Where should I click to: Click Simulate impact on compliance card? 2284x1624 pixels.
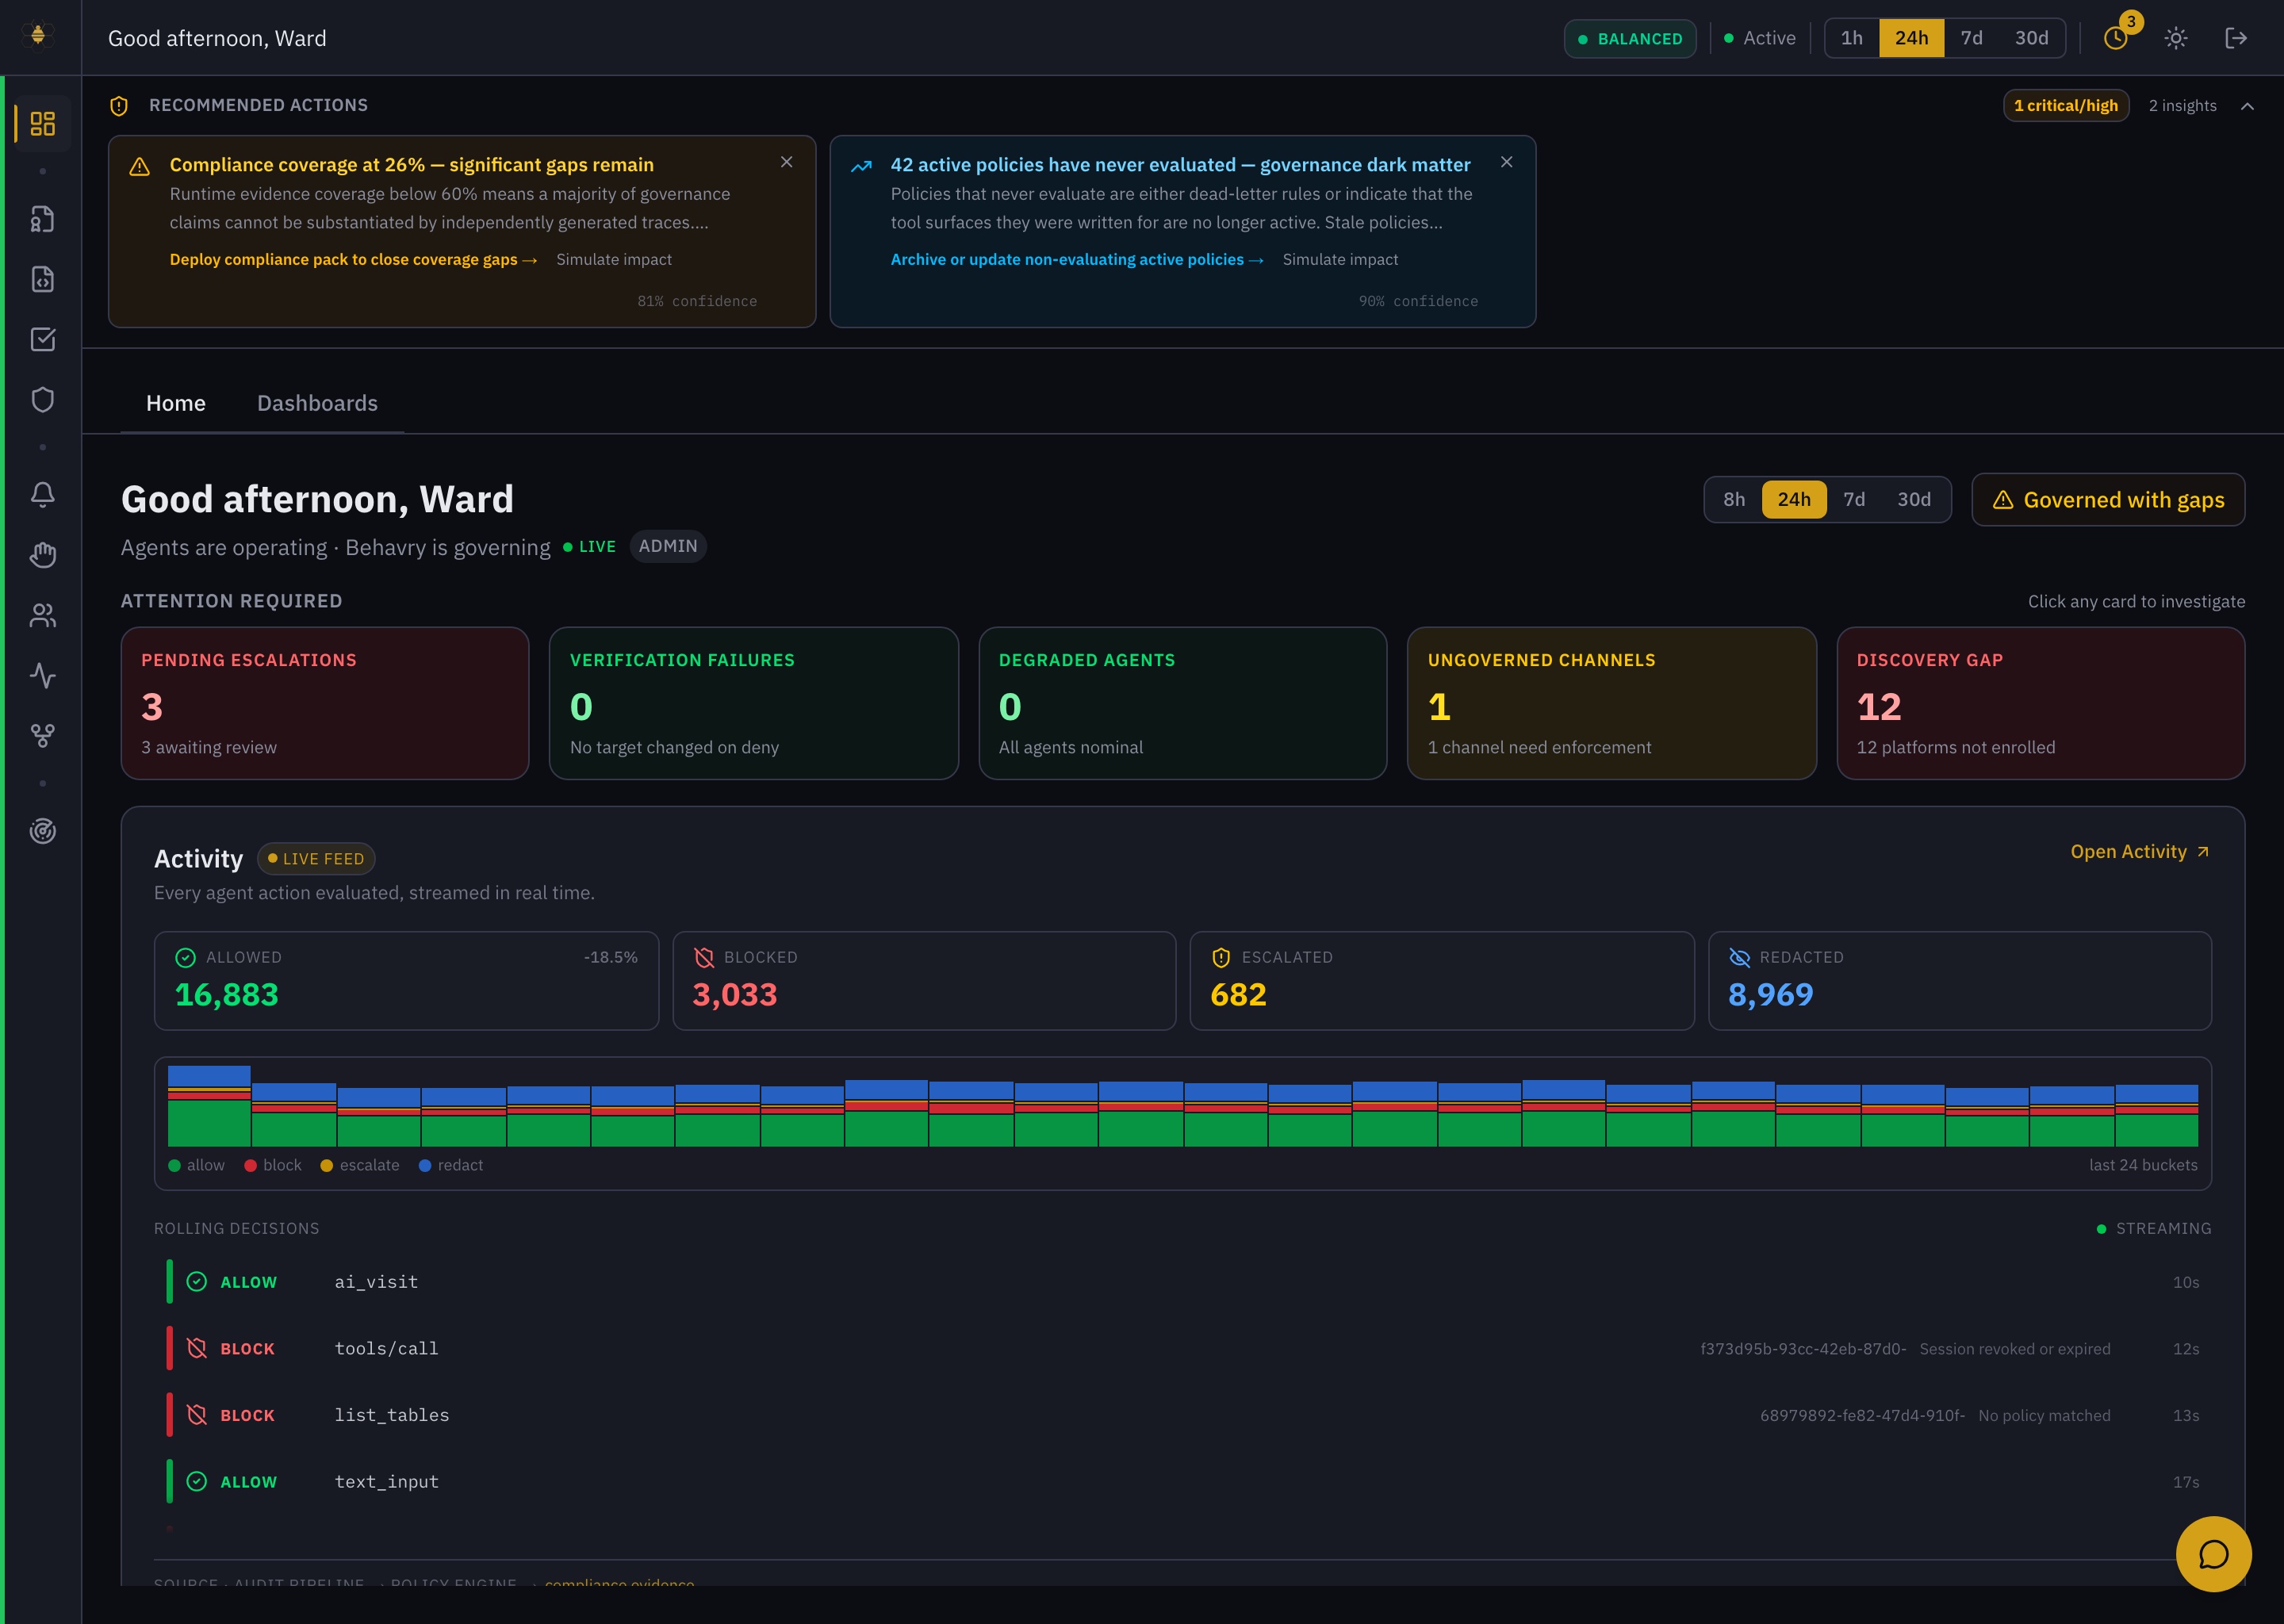point(614,259)
